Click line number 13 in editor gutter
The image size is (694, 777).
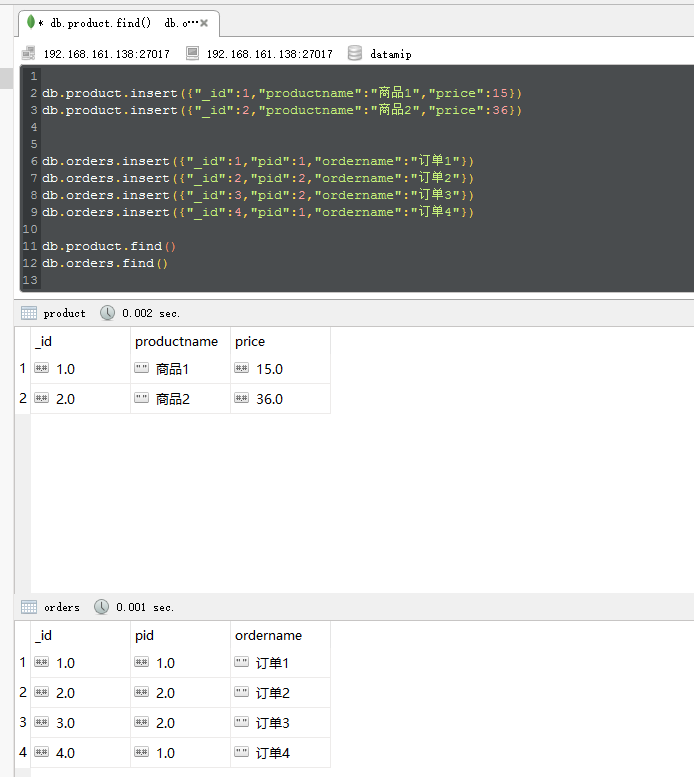tap(30, 280)
